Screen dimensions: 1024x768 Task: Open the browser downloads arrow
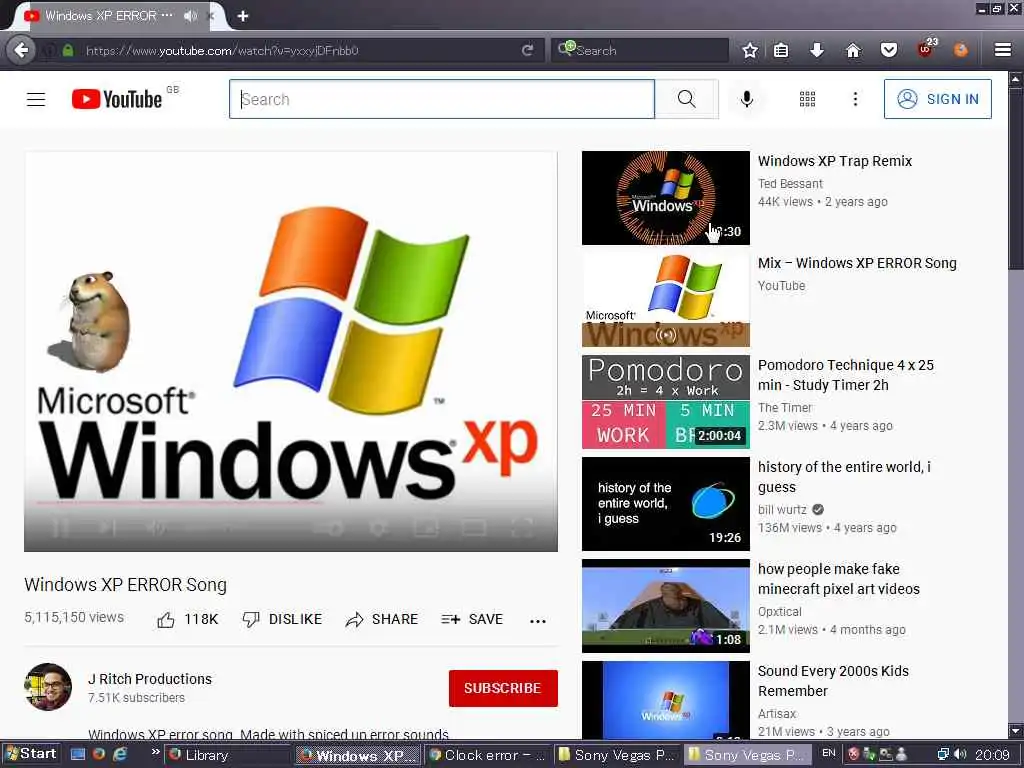tap(817, 50)
